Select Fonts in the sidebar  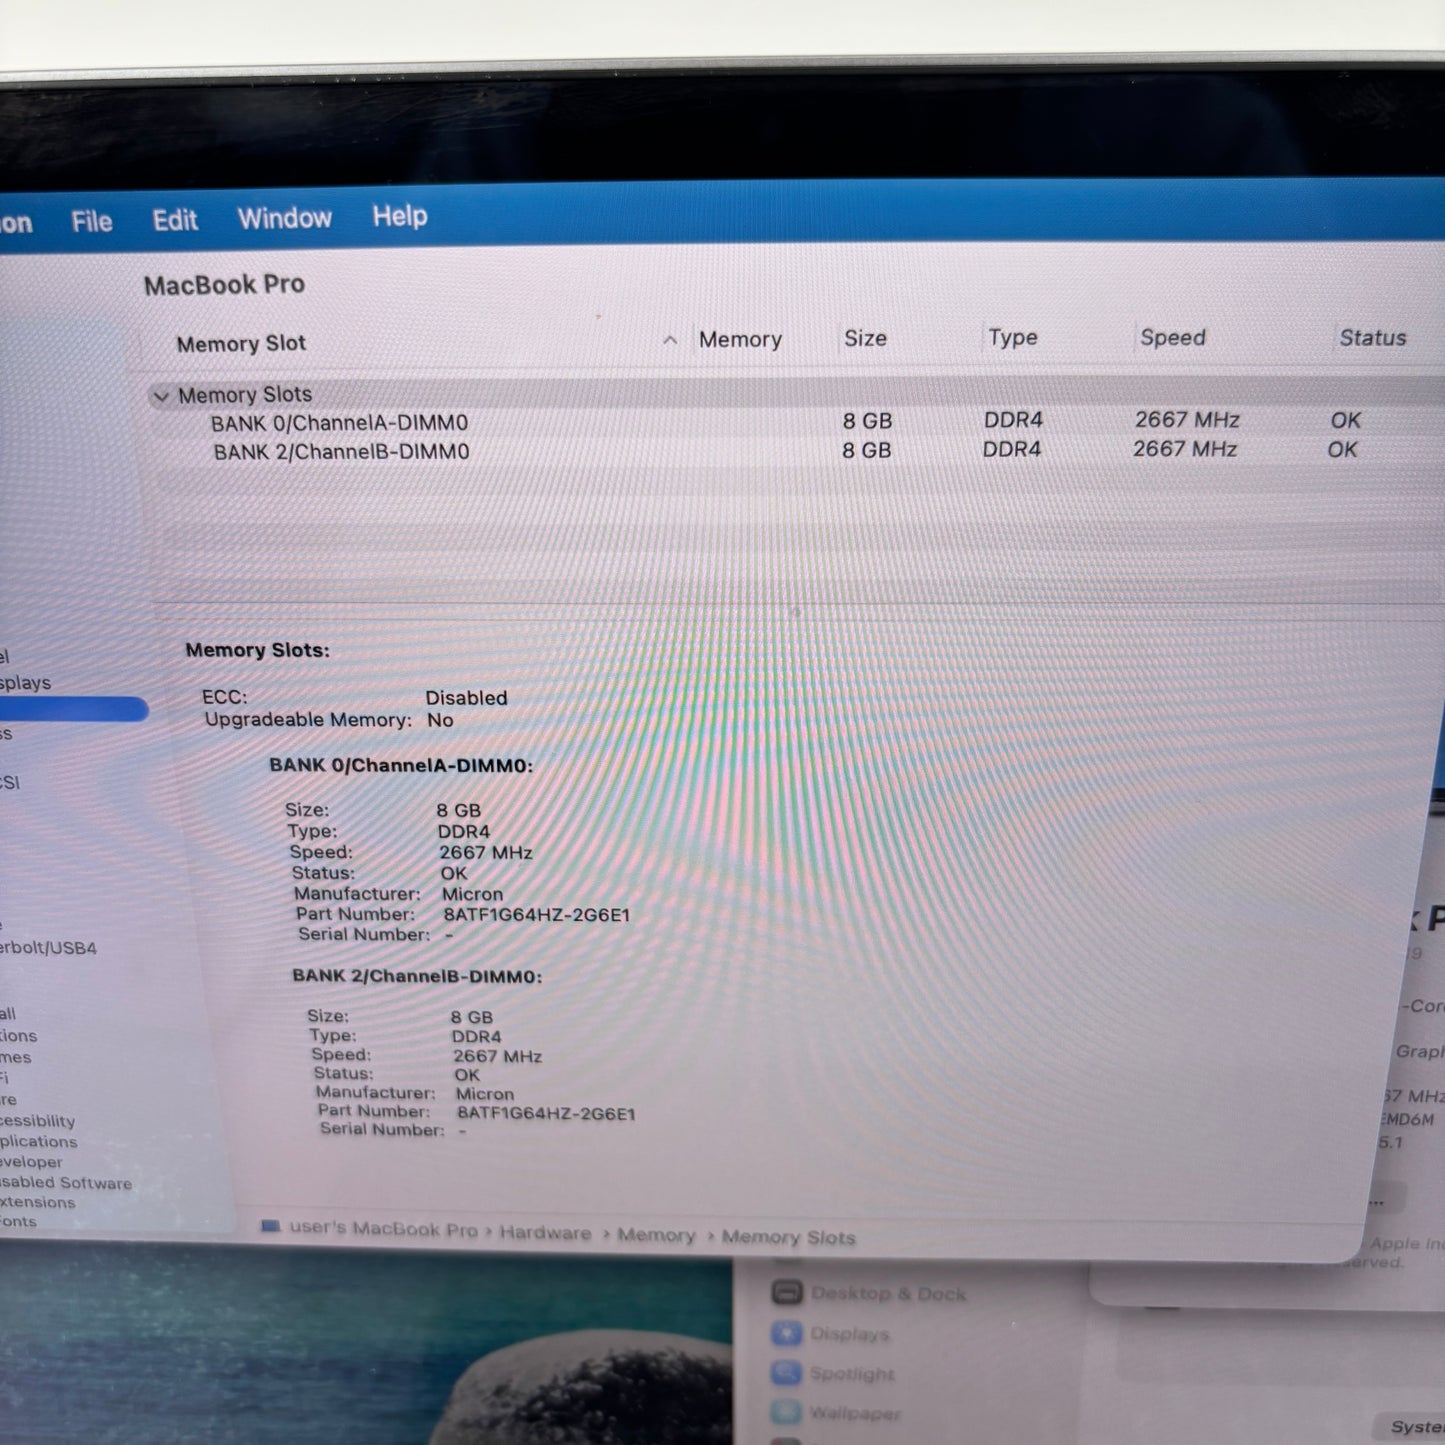[x=19, y=1222]
